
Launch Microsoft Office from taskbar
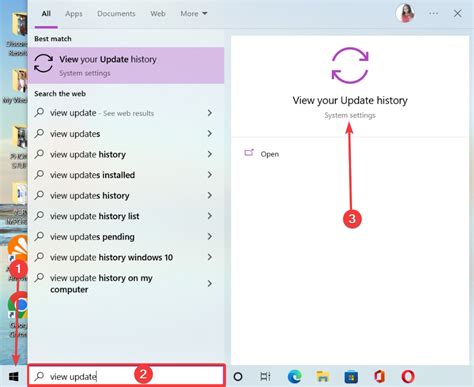pos(380,377)
